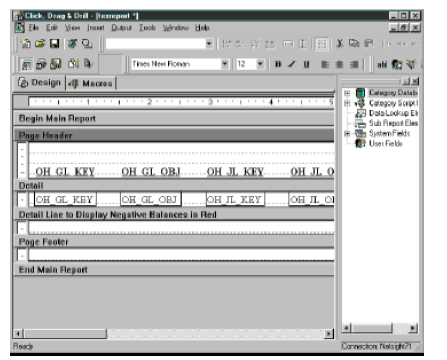Select OH_GL_OBJ label in Page Header
Screen dimensions: 447x360
pyautogui.click(x=151, y=172)
